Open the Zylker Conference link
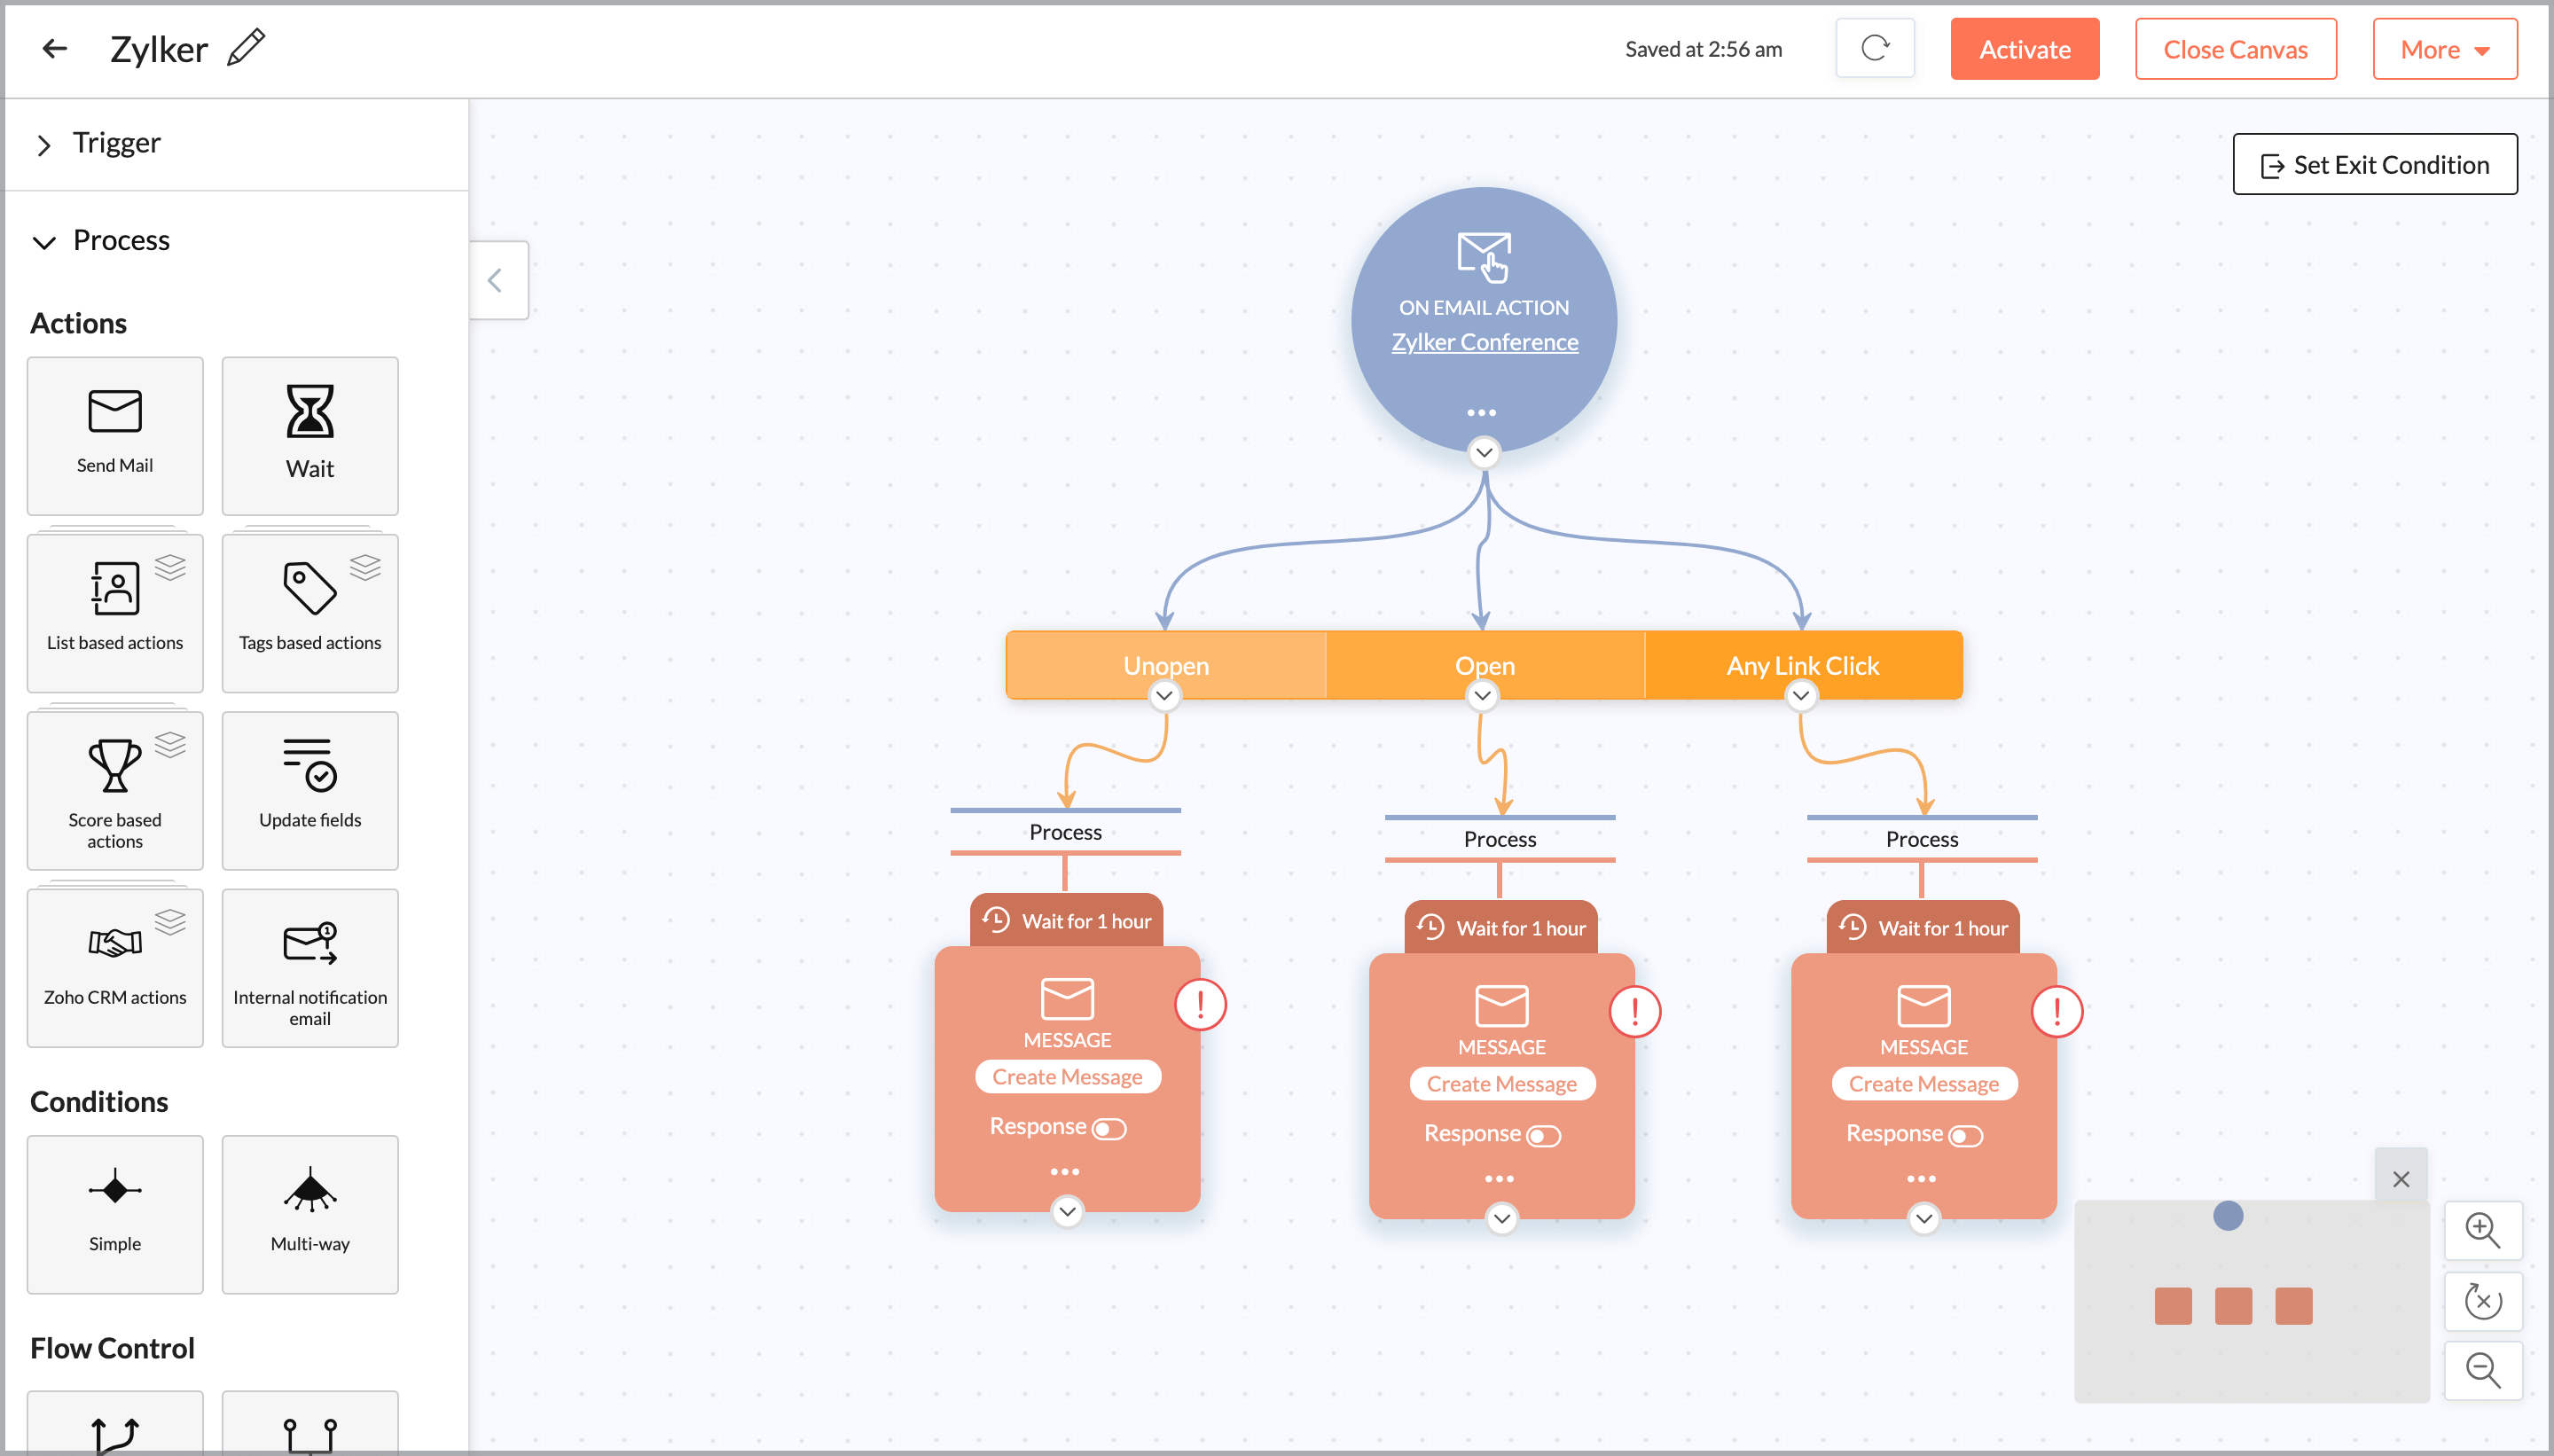 point(1484,342)
